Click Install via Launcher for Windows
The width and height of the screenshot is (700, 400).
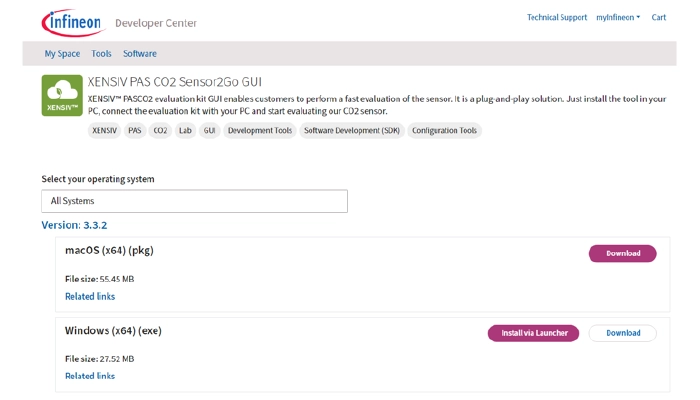coord(533,333)
